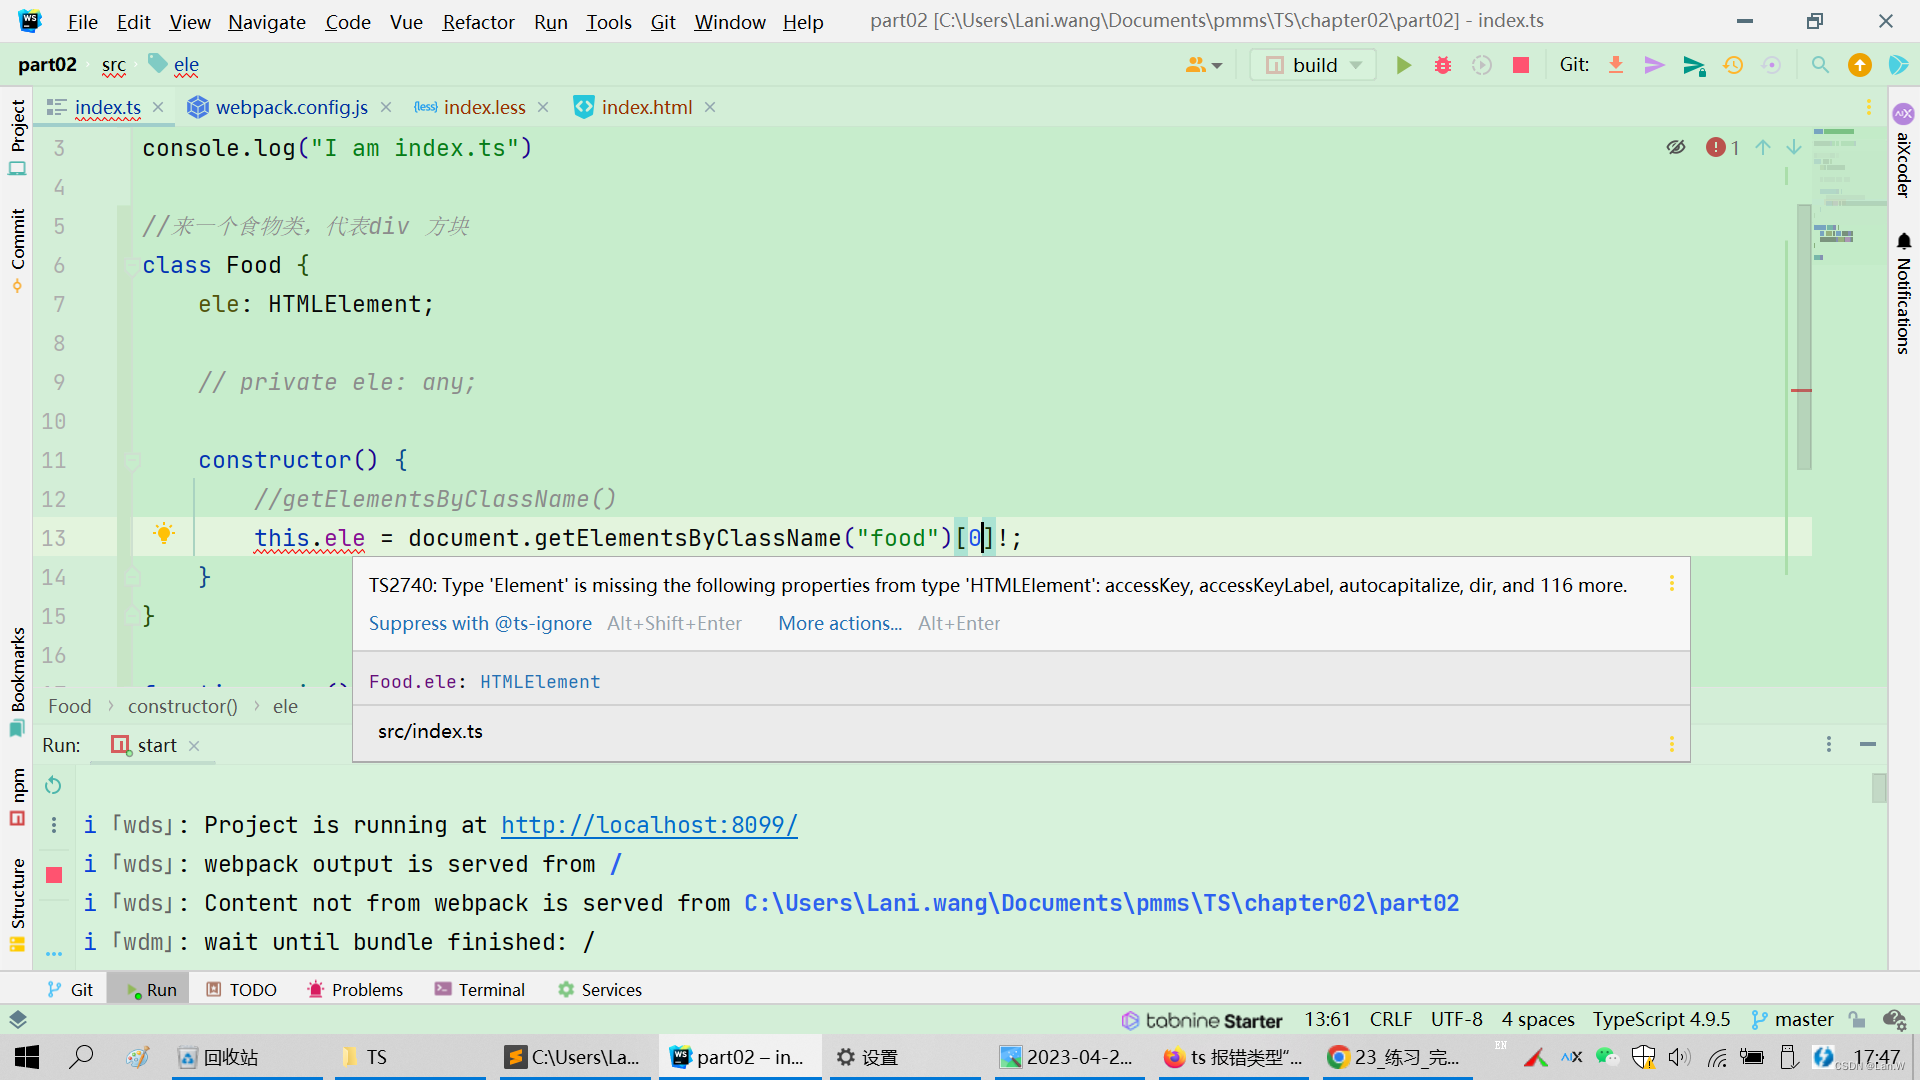Rerun the start process icon

coord(53,786)
